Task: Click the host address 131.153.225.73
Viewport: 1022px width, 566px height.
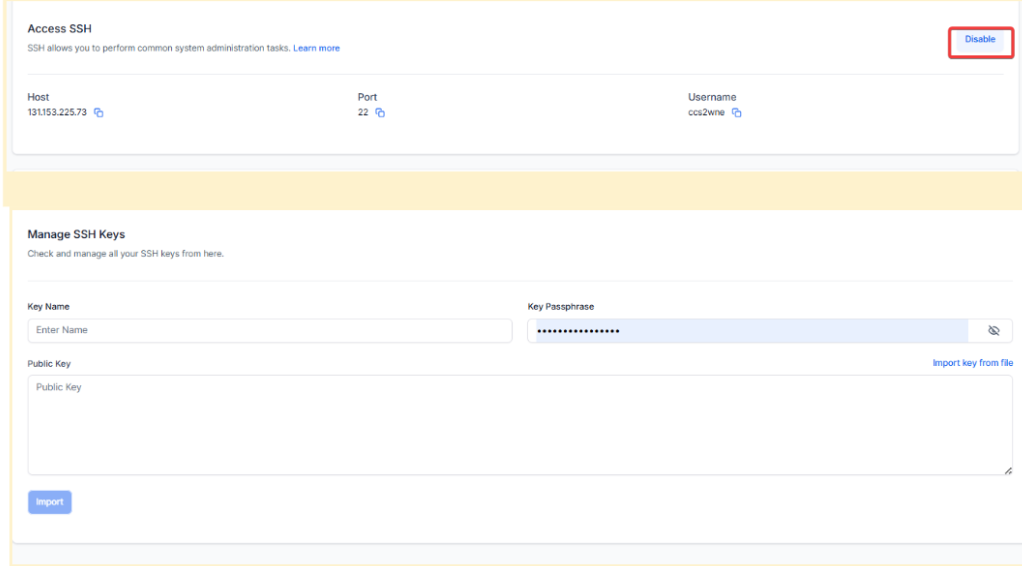Action: 57,113
